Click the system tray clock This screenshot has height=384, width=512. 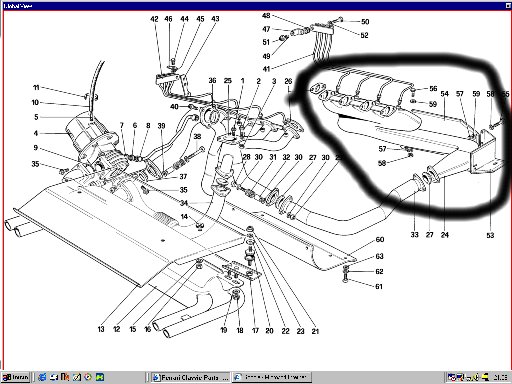pos(500,377)
